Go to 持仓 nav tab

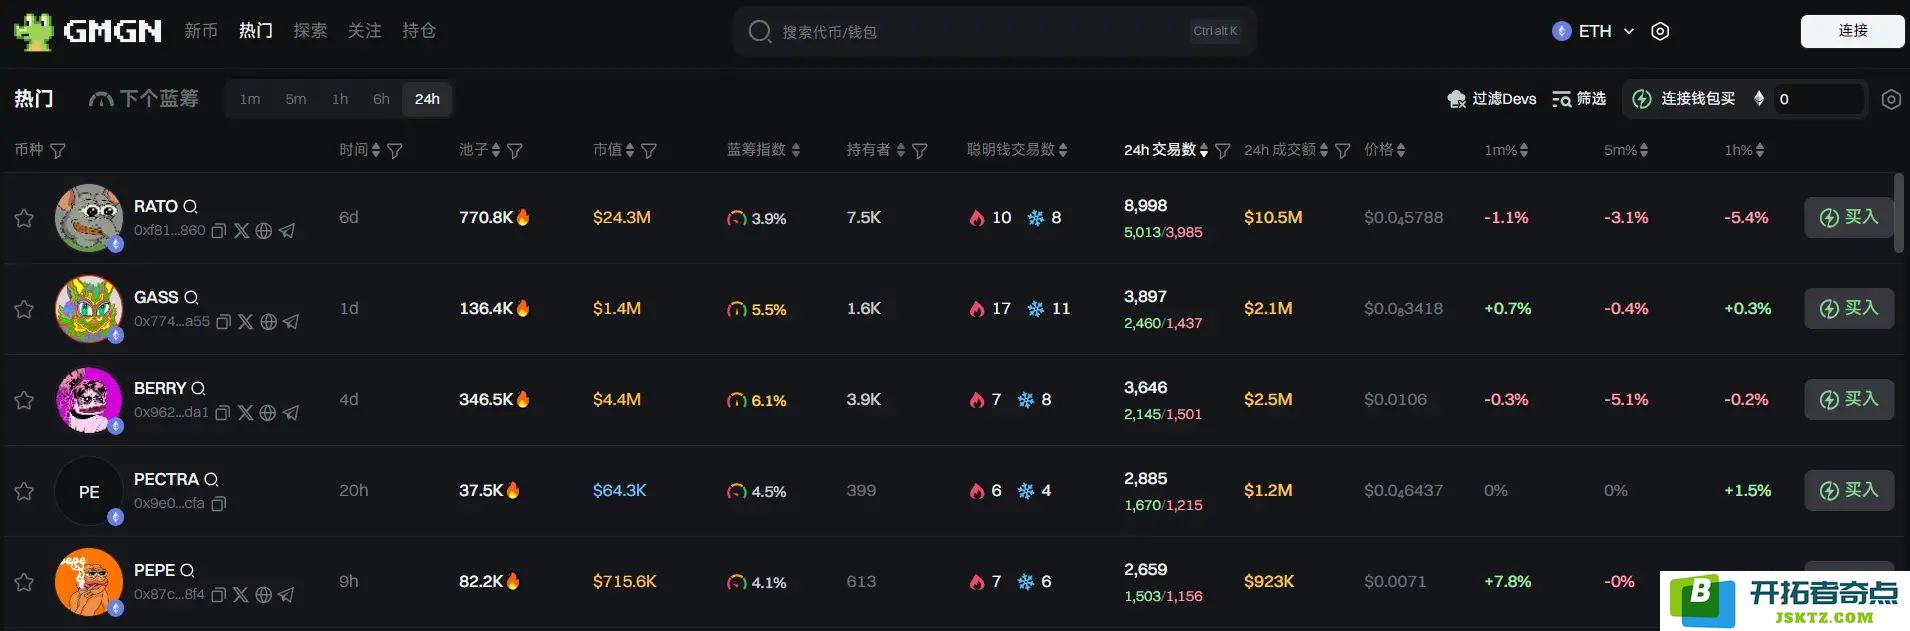(419, 31)
